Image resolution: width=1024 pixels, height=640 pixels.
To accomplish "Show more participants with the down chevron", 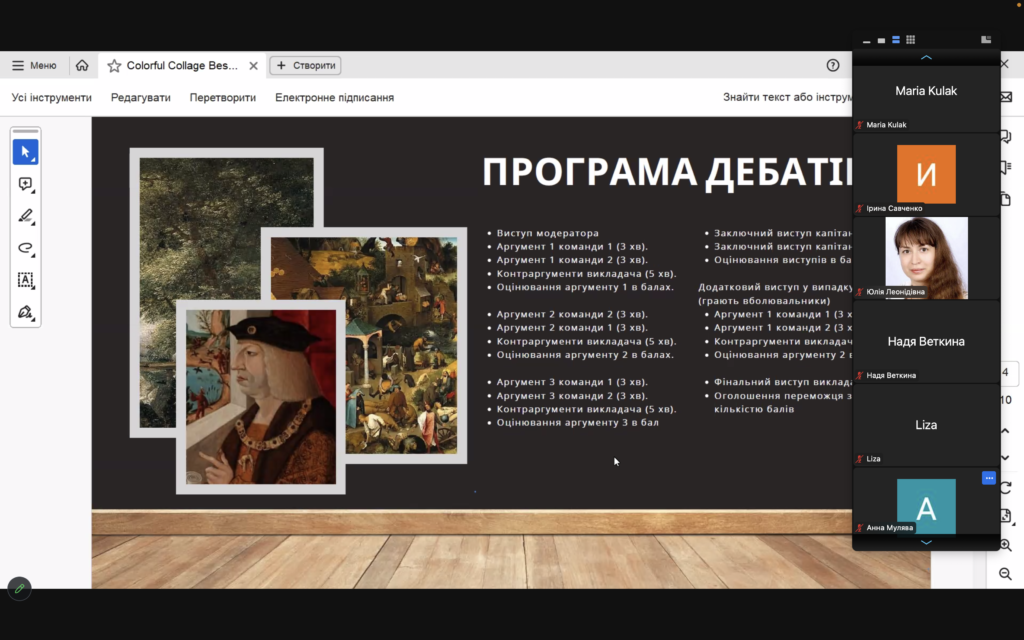I will 926,542.
